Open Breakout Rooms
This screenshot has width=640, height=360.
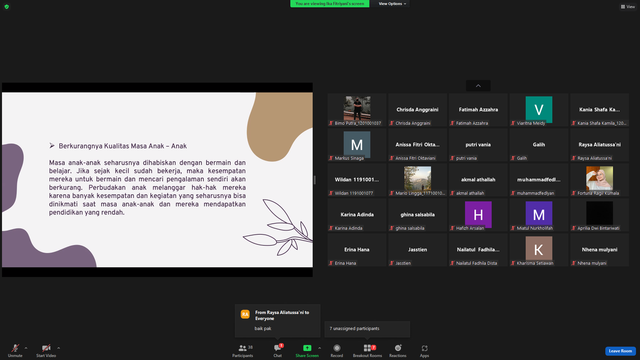coord(367,350)
